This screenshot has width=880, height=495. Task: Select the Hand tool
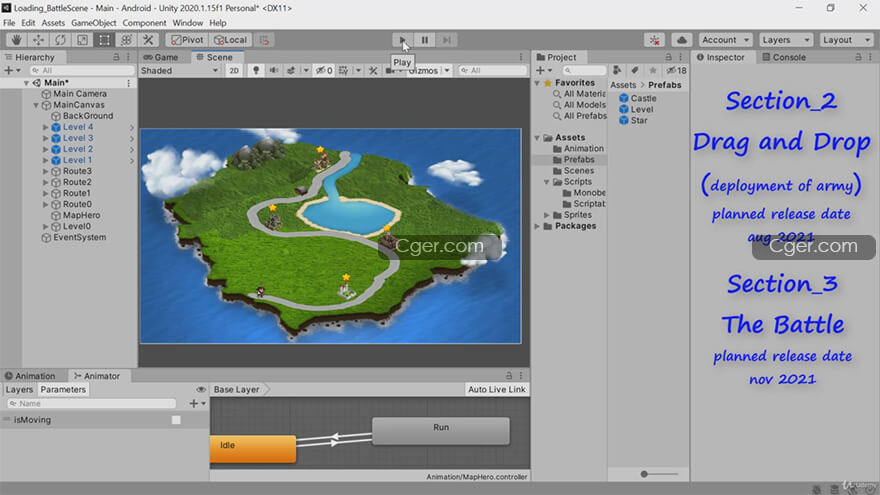16,40
